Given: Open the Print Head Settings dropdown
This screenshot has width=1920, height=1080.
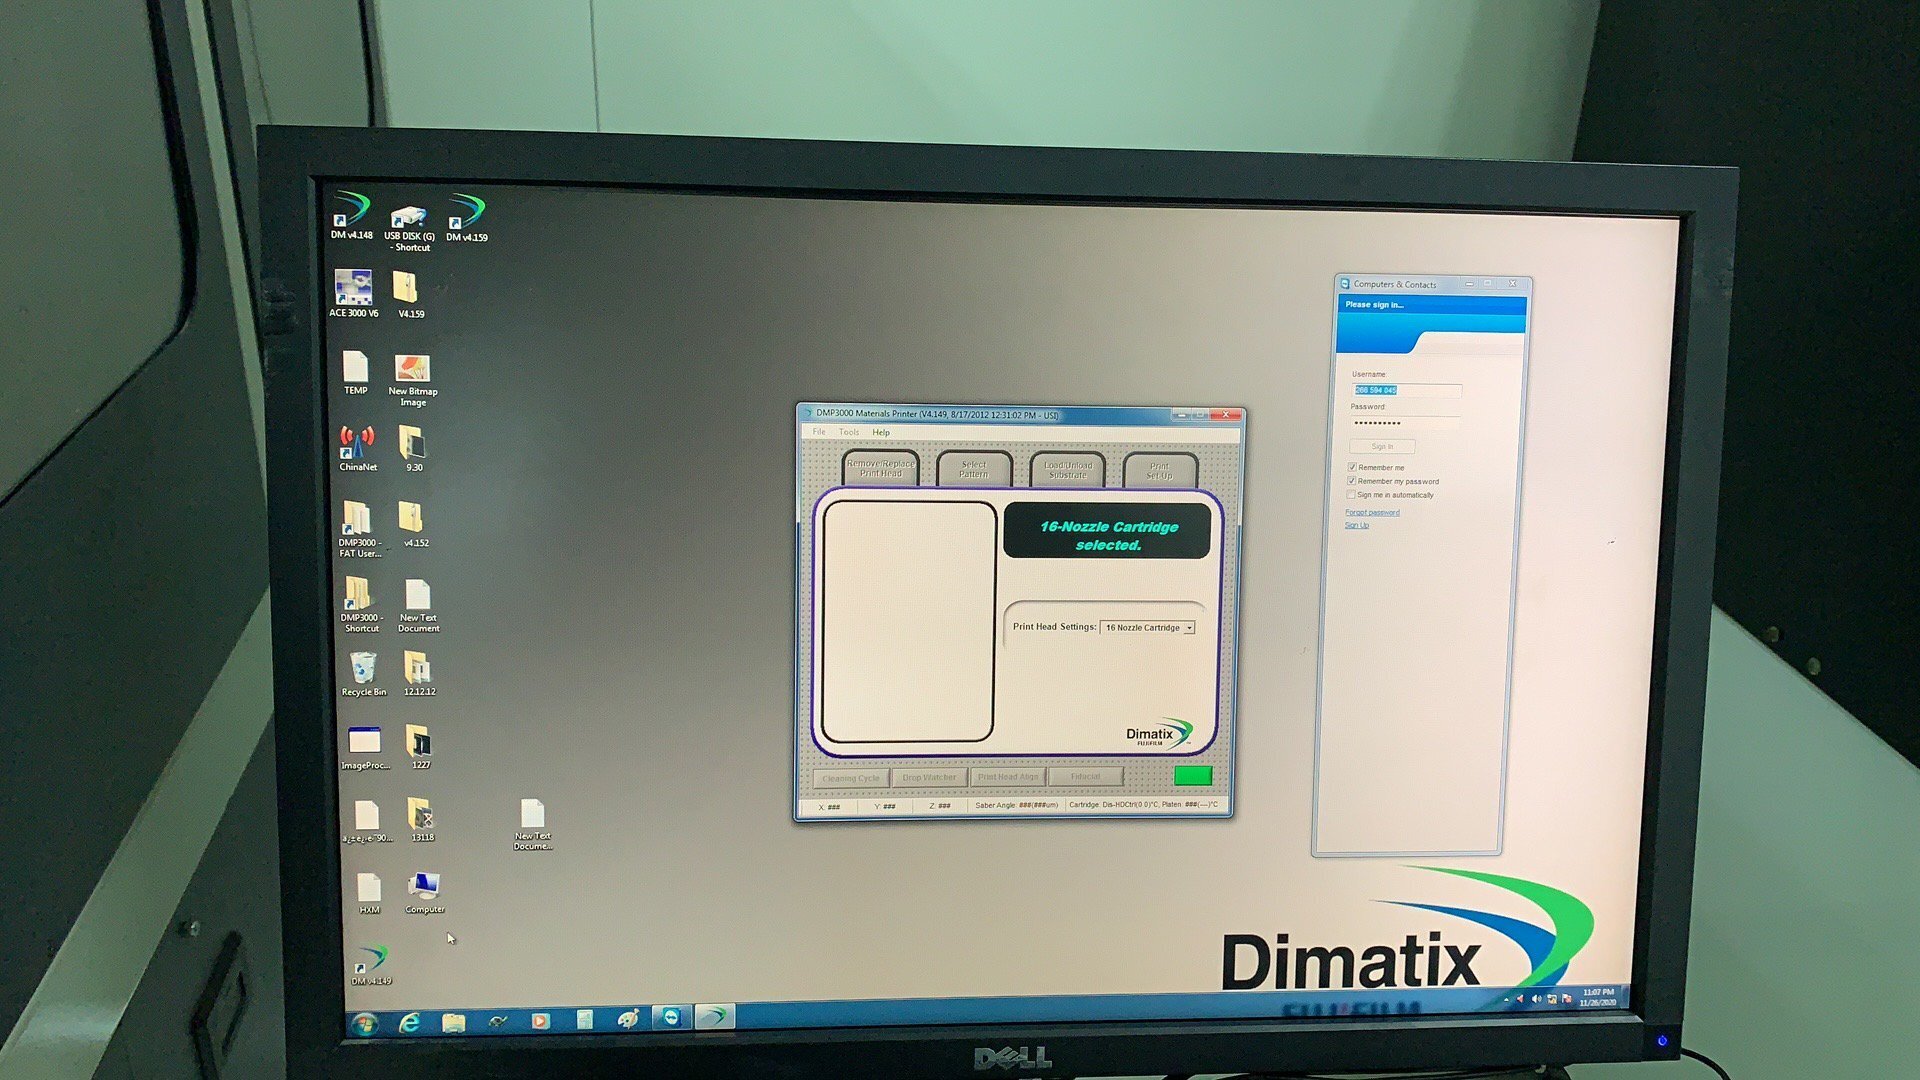Looking at the screenshot, I should pos(1188,627).
